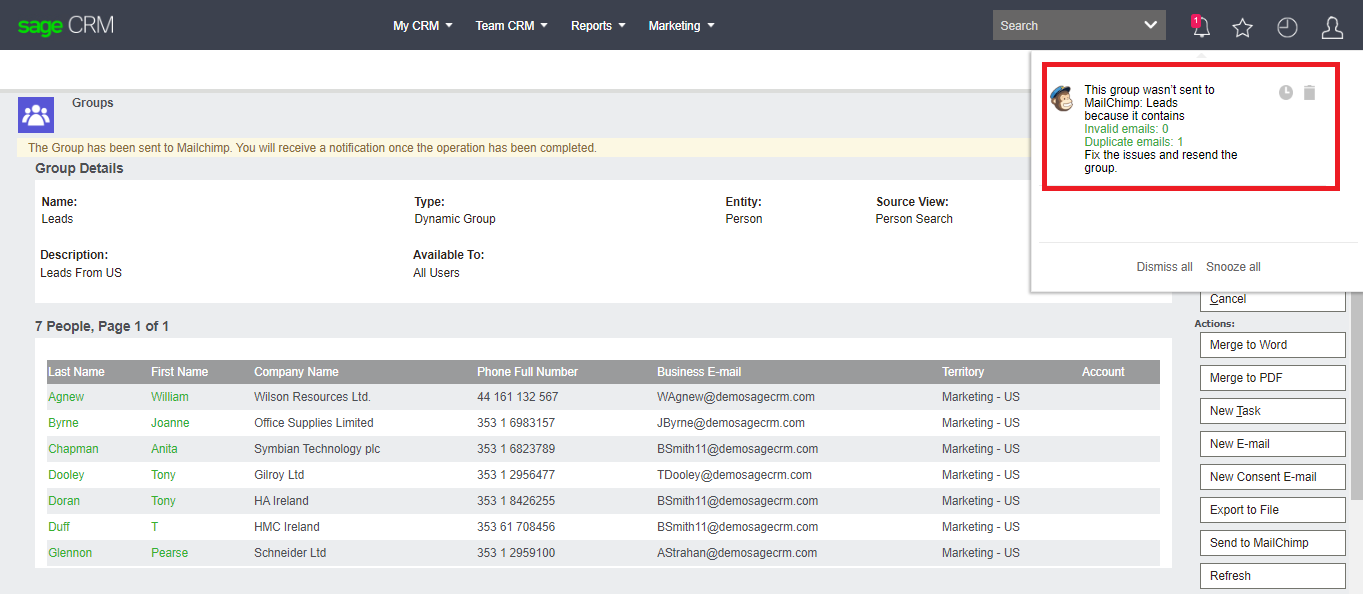Select Schneider Ltd company cell
The height and width of the screenshot is (594, 1363).
coord(290,553)
